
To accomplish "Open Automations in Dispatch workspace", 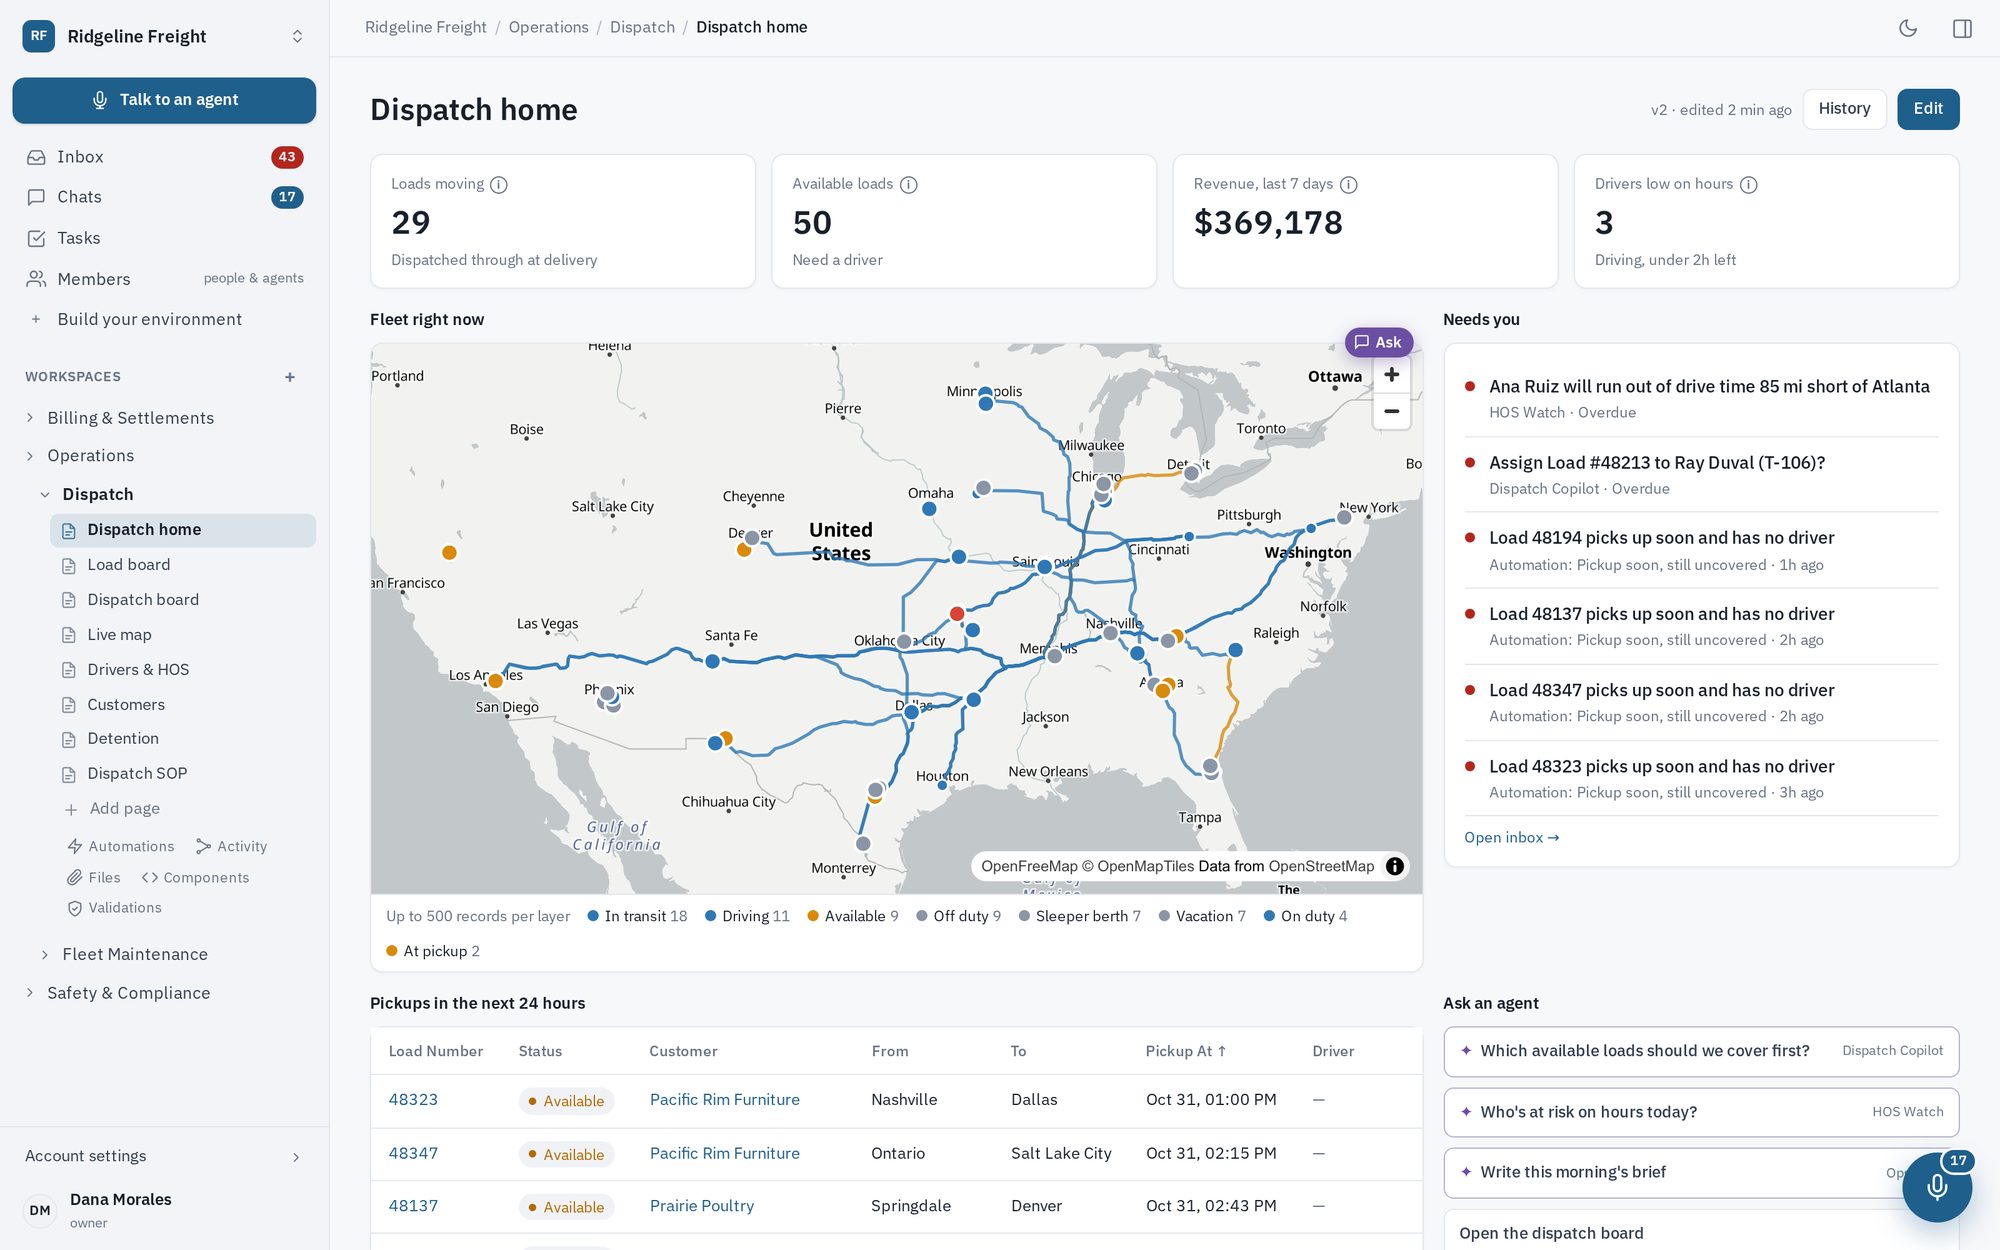I will [x=121, y=846].
